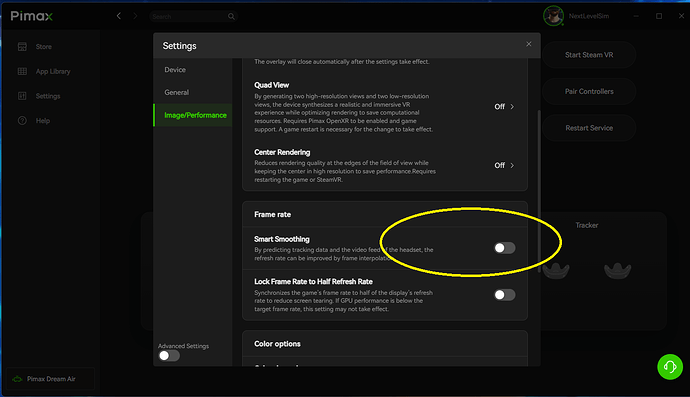Screen dimensions: 690x397
Task: Maximize the Pimax window
Action: pos(659,16)
